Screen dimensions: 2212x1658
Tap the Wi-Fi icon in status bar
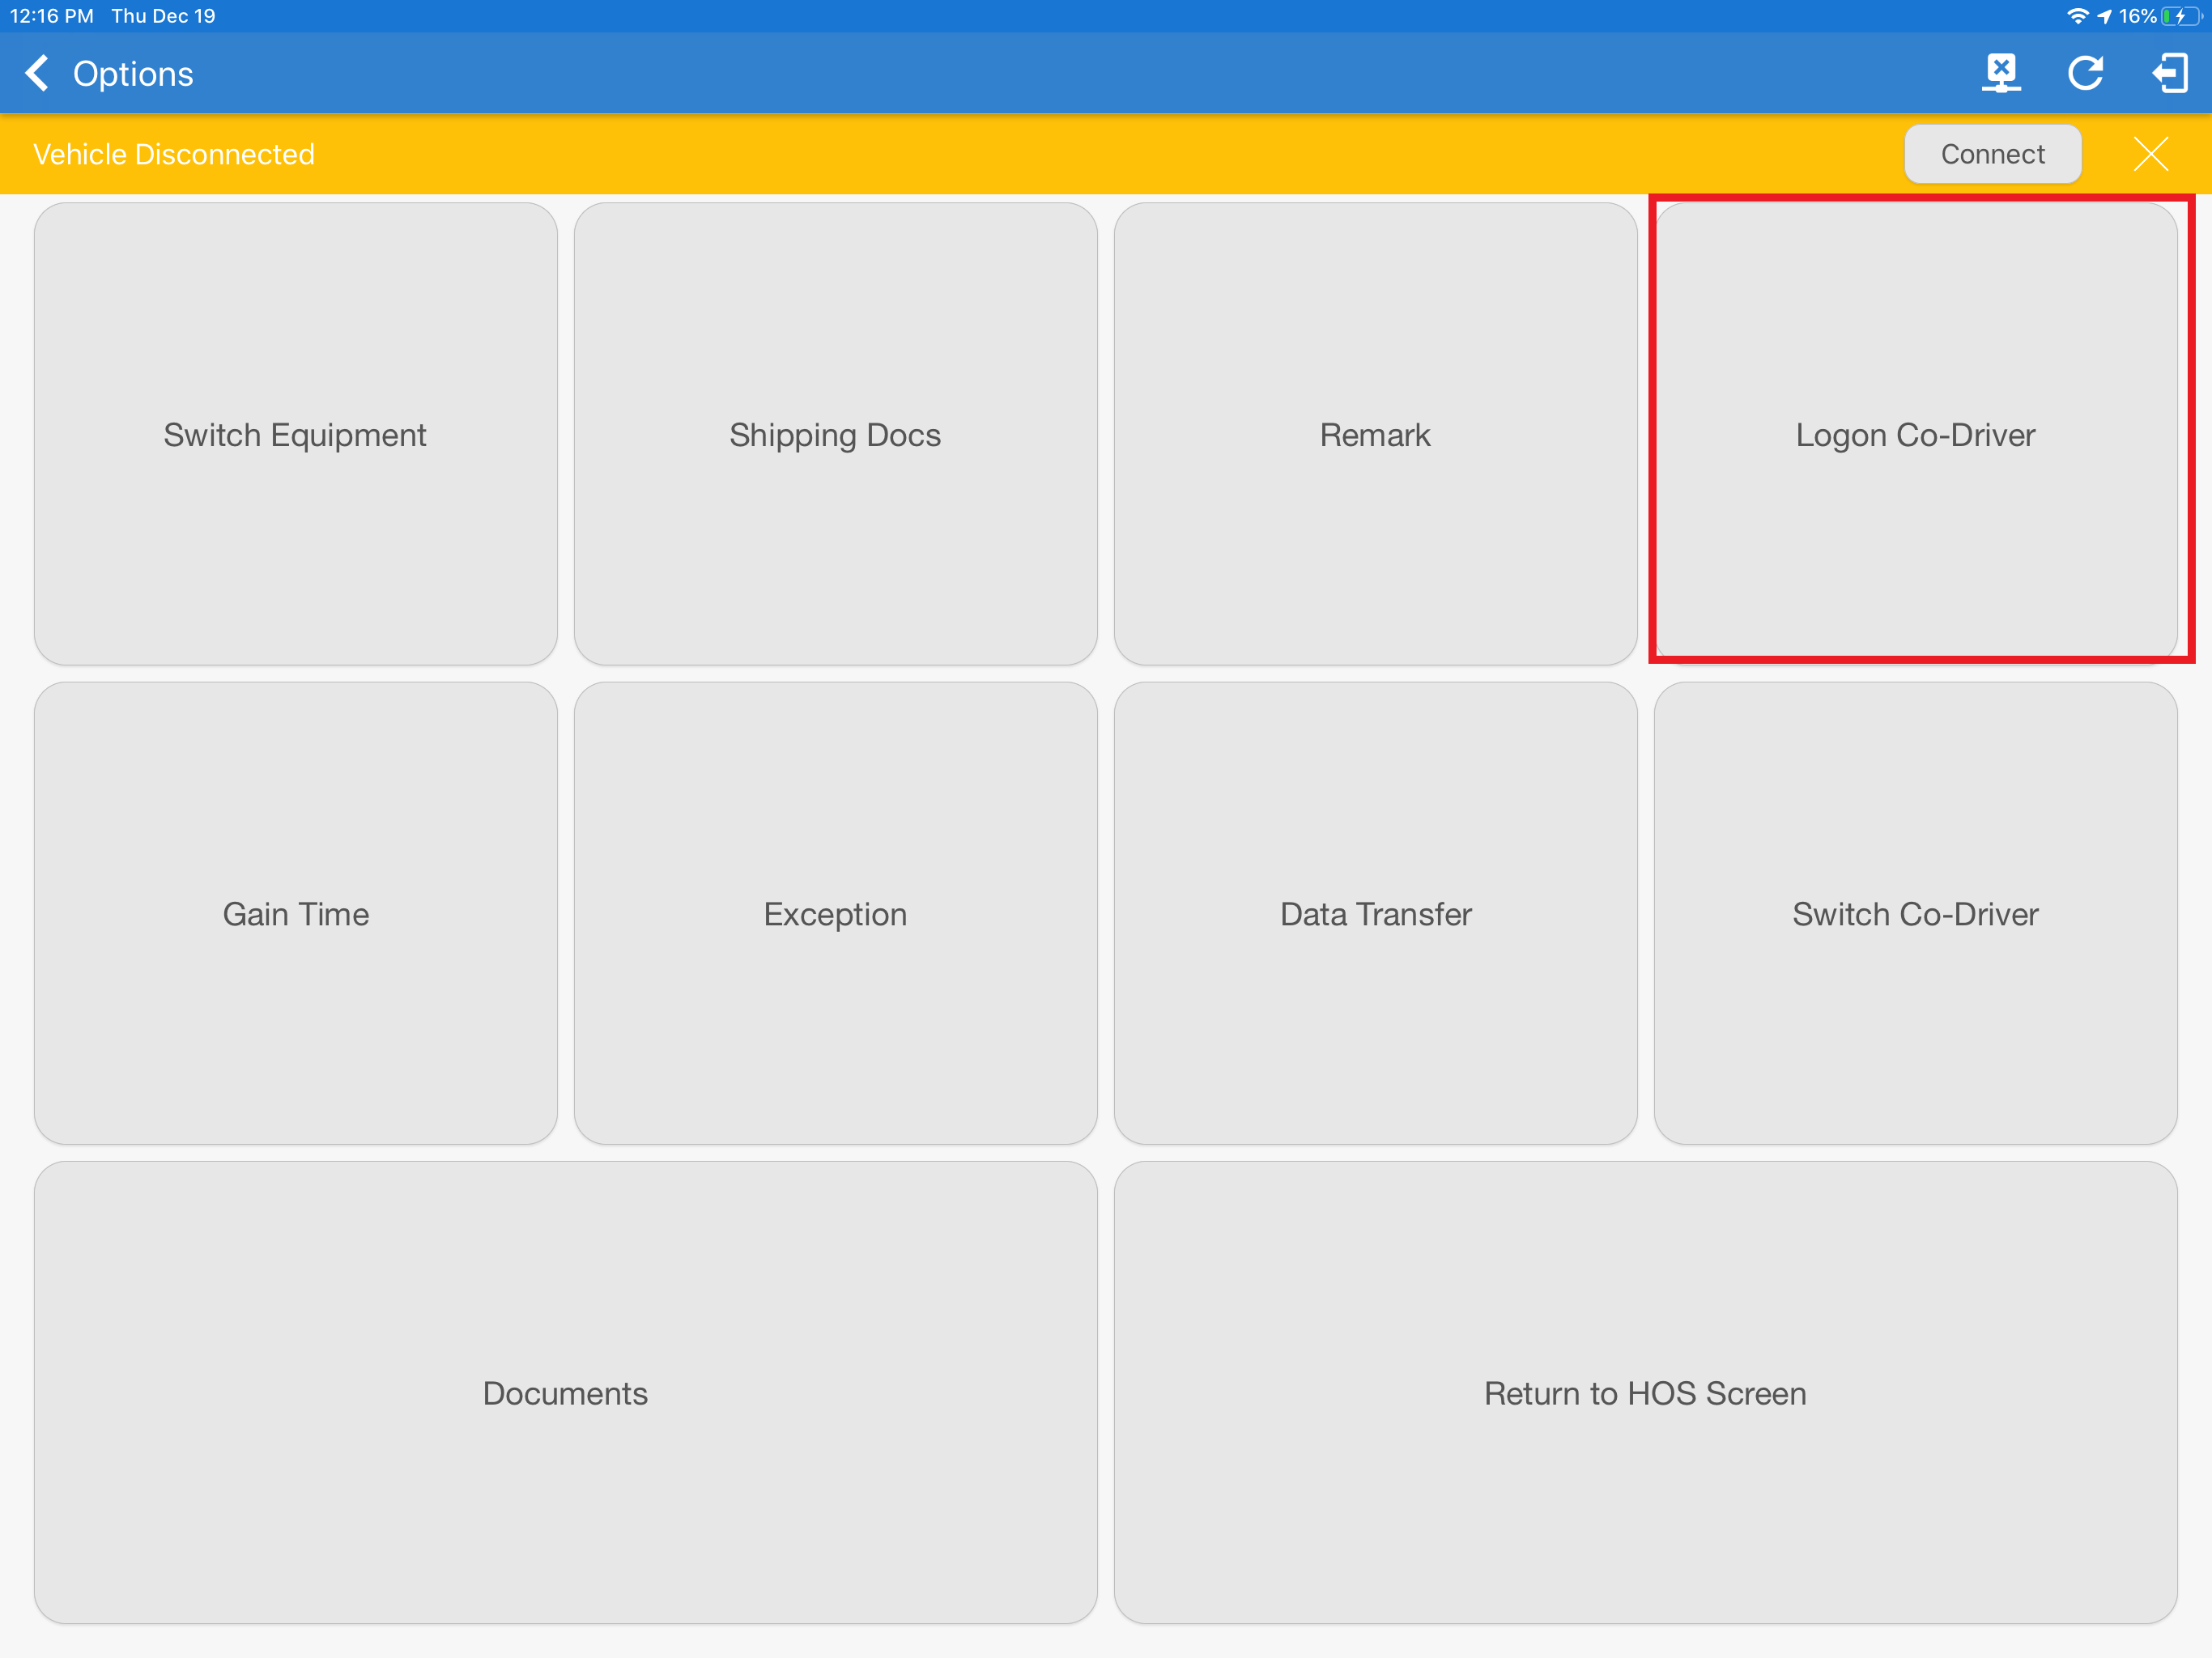tap(2077, 16)
